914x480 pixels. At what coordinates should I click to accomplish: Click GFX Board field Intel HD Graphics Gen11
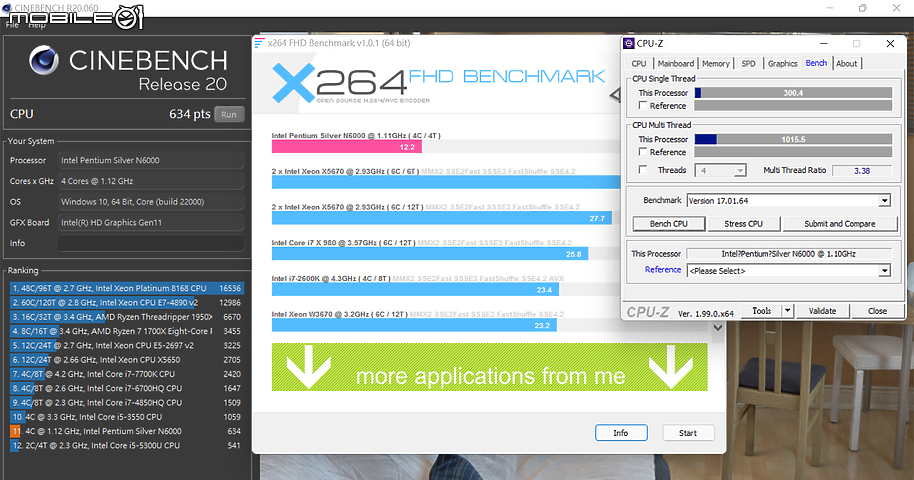[150, 222]
